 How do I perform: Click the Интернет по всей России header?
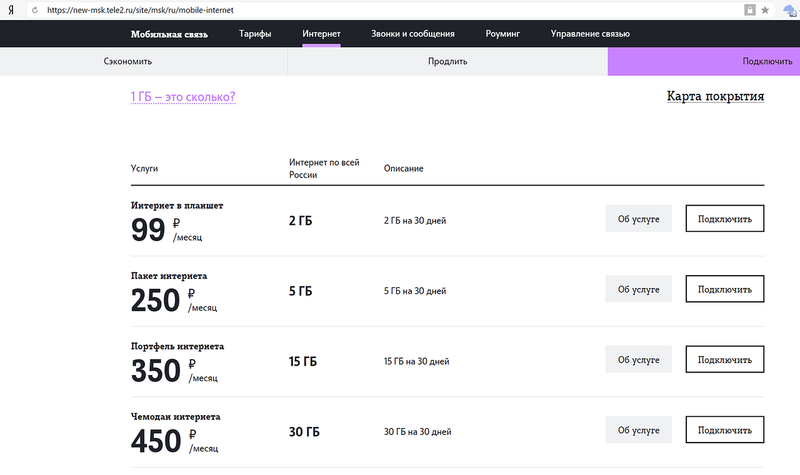click(324, 168)
